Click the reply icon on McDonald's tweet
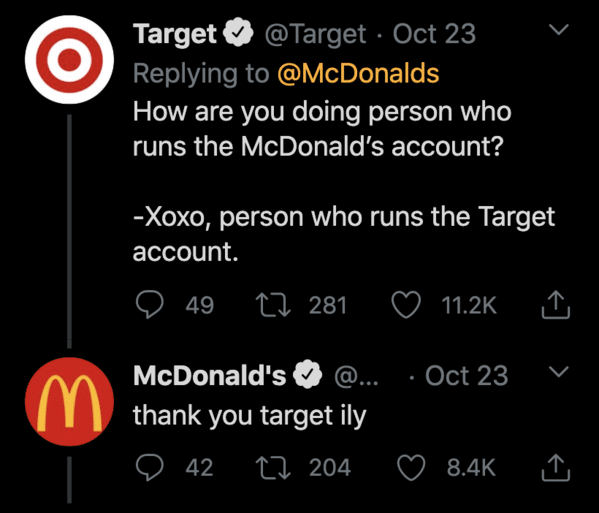 tap(150, 467)
